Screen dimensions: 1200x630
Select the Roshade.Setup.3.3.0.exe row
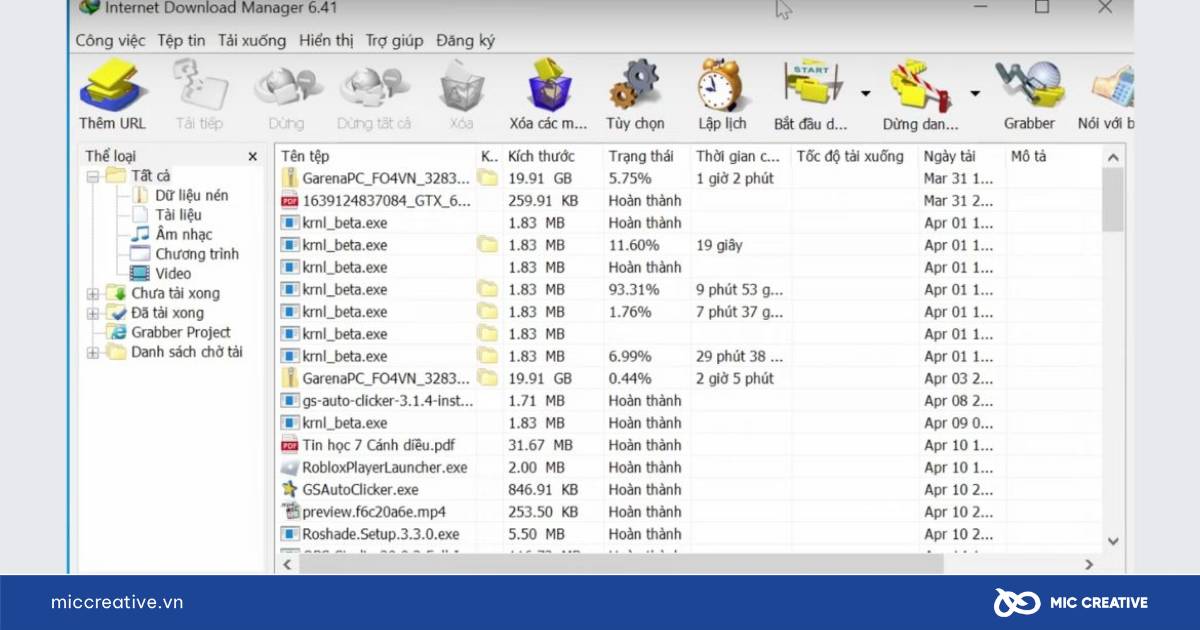pyautogui.click(x=689, y=534)
